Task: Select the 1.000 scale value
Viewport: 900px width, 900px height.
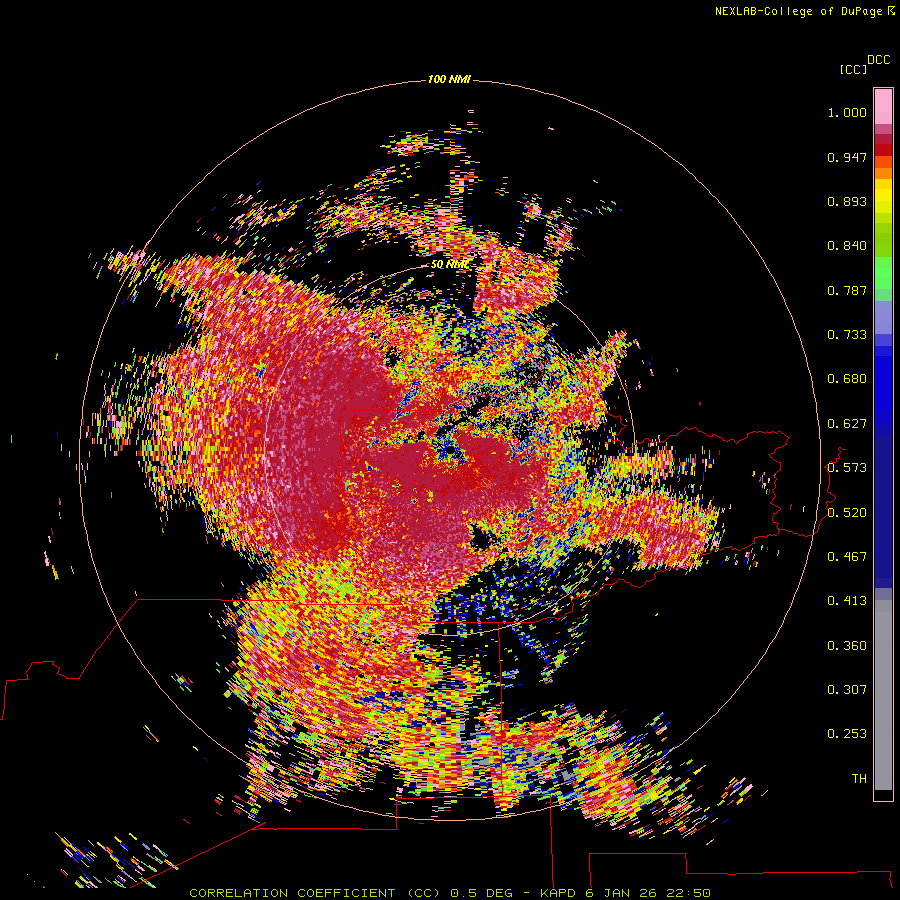Action: pyautogui.click(x=847, y=112)
